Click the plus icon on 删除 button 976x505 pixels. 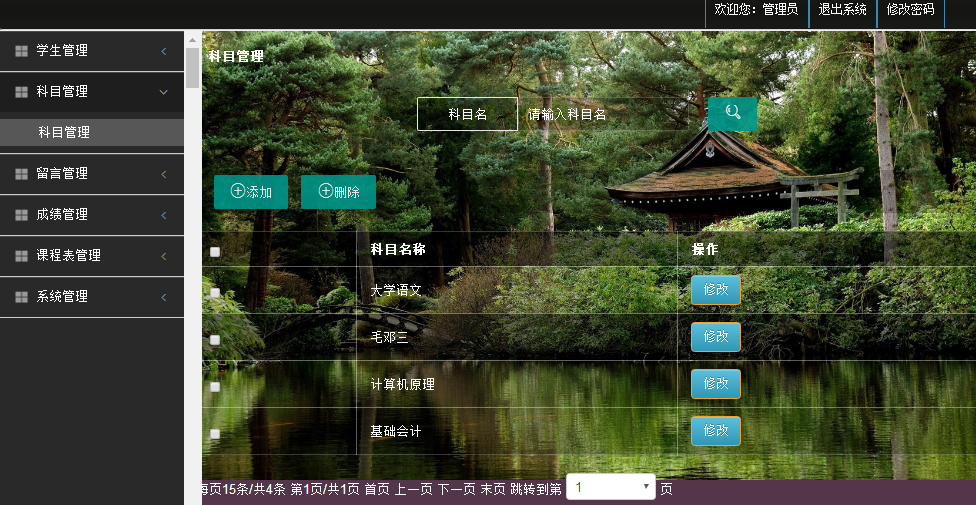326,191
